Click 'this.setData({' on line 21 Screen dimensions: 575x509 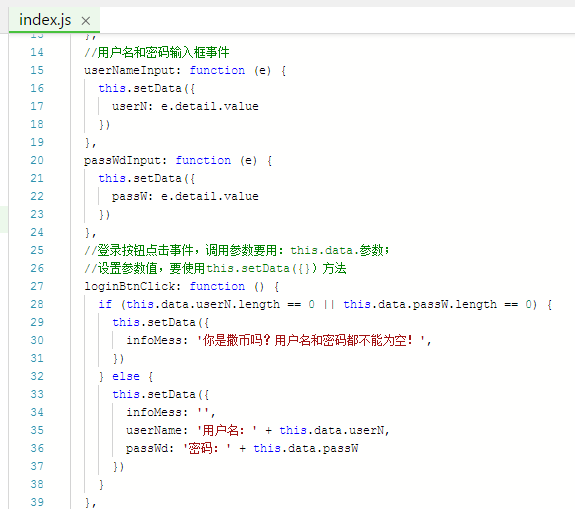pos(147,178)
